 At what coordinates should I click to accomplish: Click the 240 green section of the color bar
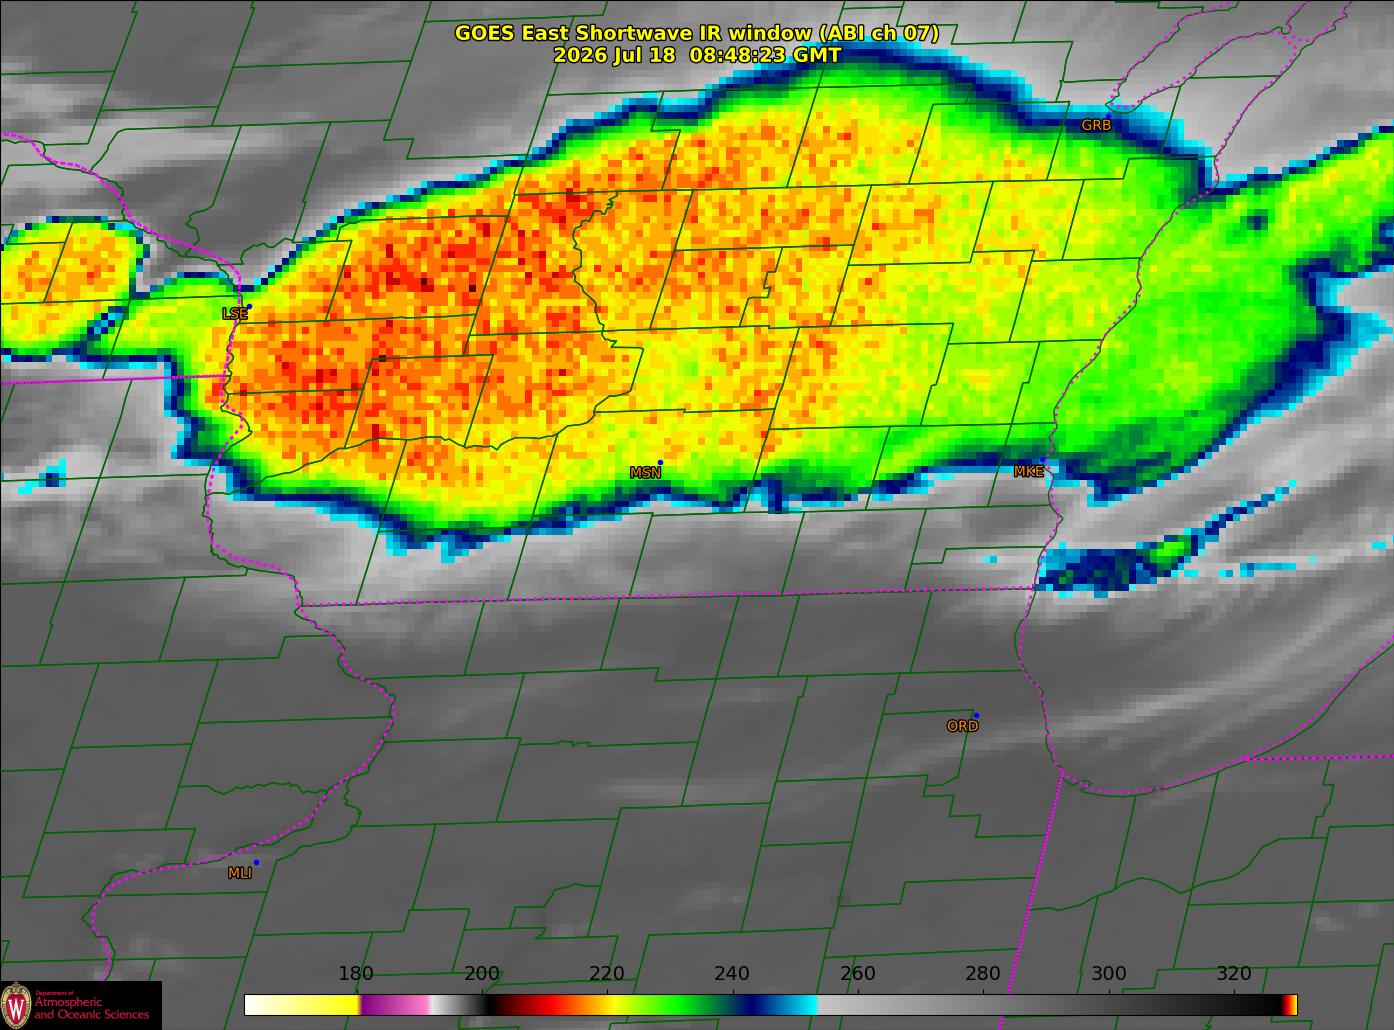(x=732, y=1004)
